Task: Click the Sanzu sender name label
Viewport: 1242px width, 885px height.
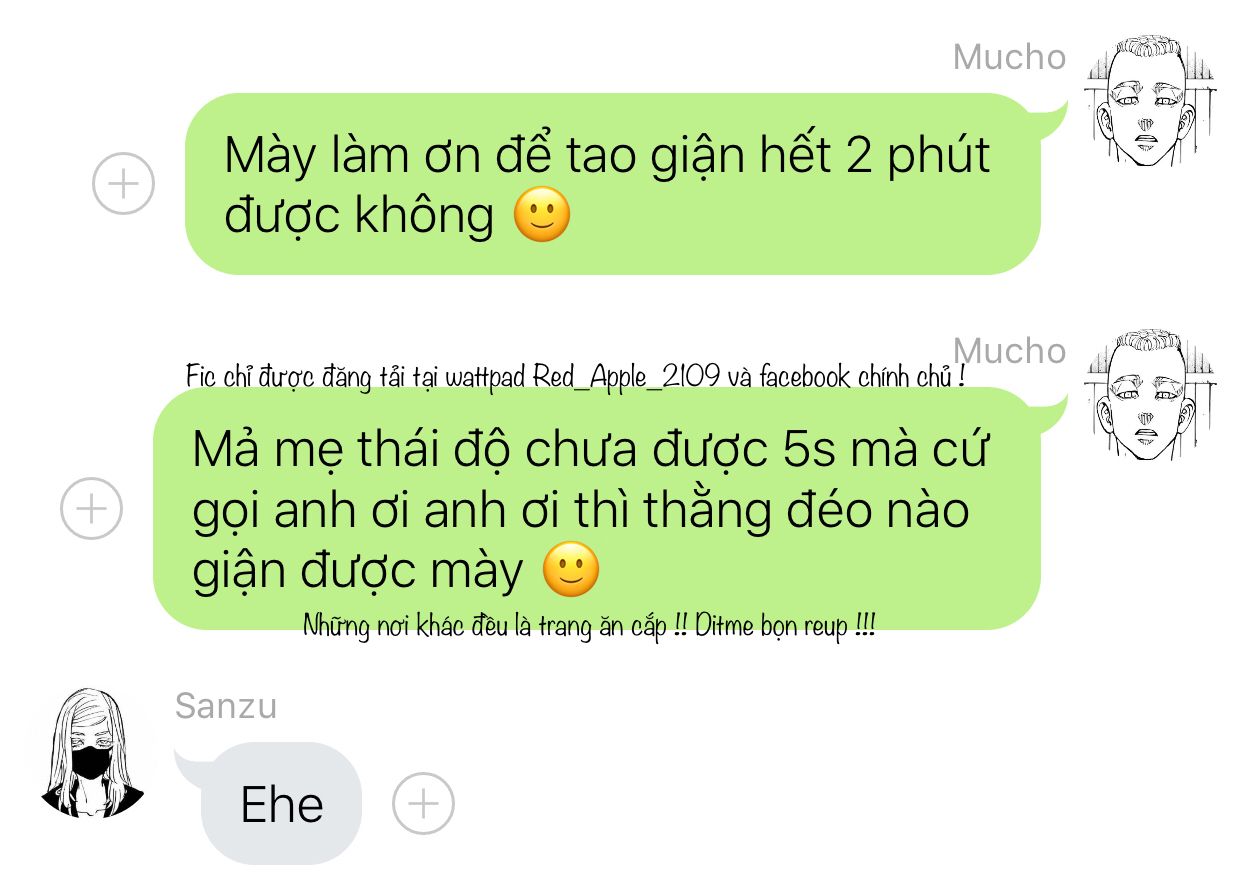Action: pyautogui.click(x=226, y=706)
